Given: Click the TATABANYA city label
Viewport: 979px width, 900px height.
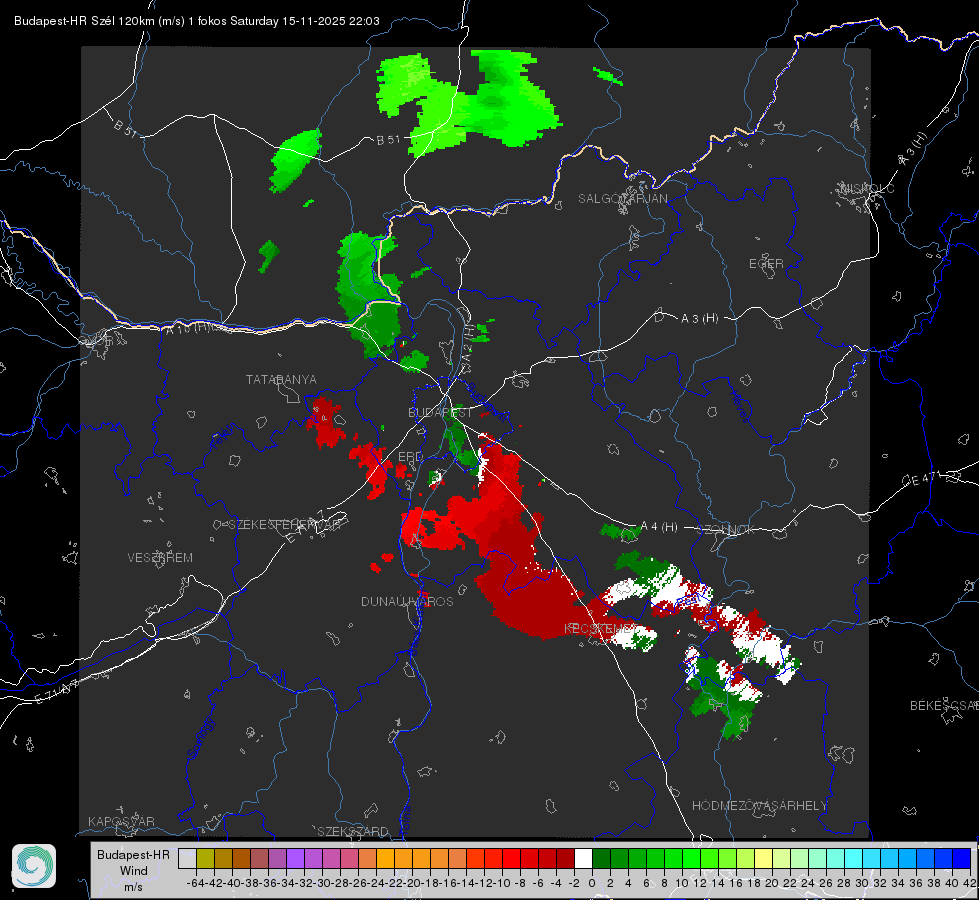Looking at the screenshot, I should (281, 380).
